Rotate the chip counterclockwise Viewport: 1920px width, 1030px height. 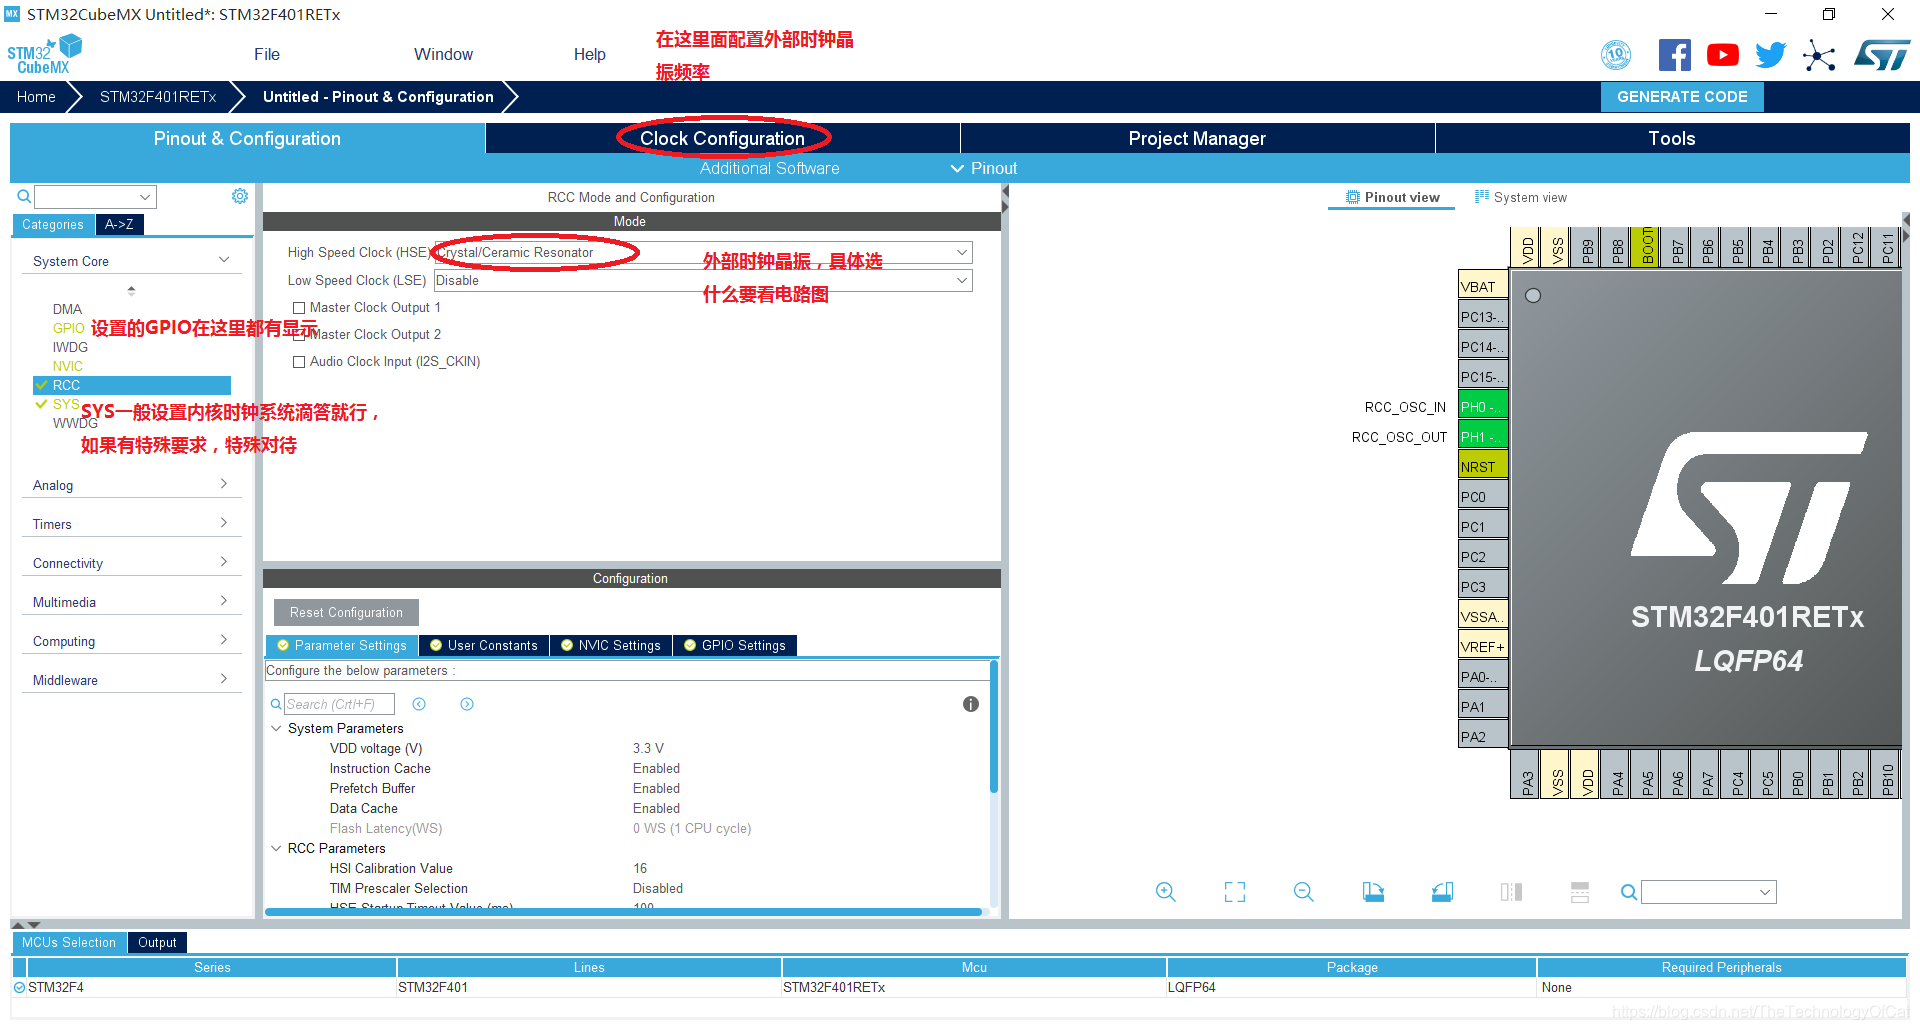coord(1442,892)
